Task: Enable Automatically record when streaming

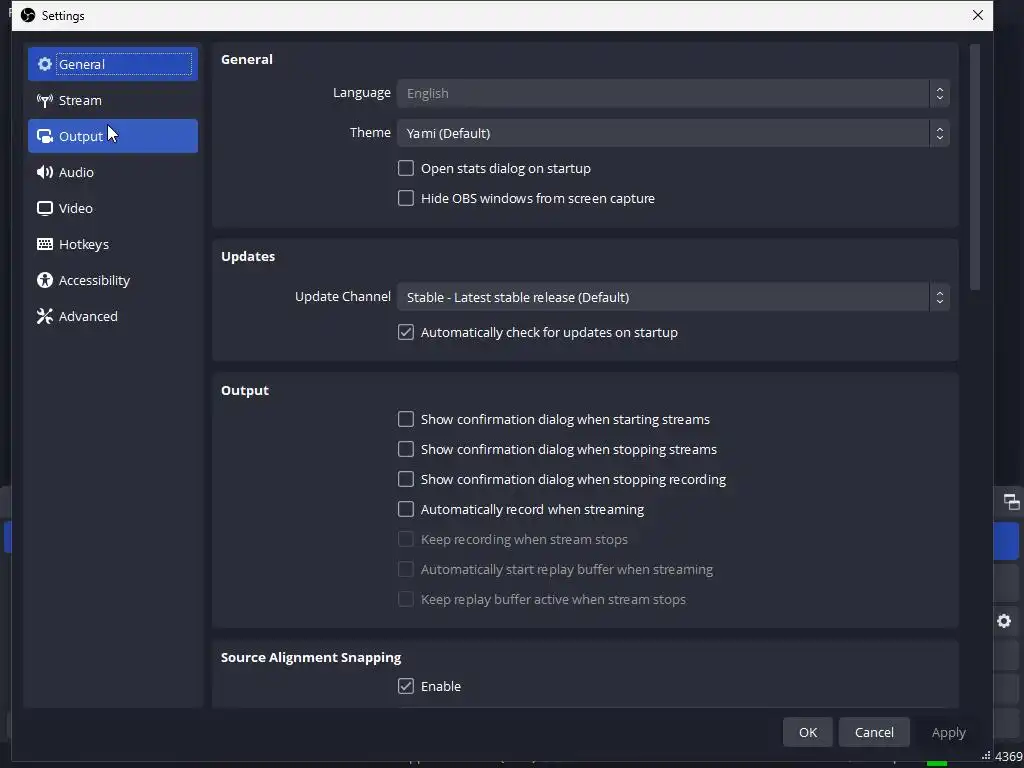Action: click(406, 509)
